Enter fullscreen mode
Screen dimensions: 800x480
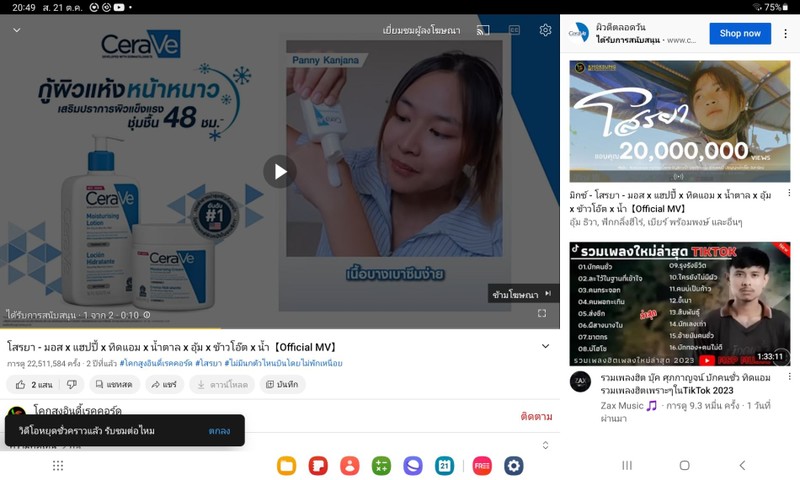[541, 313]
